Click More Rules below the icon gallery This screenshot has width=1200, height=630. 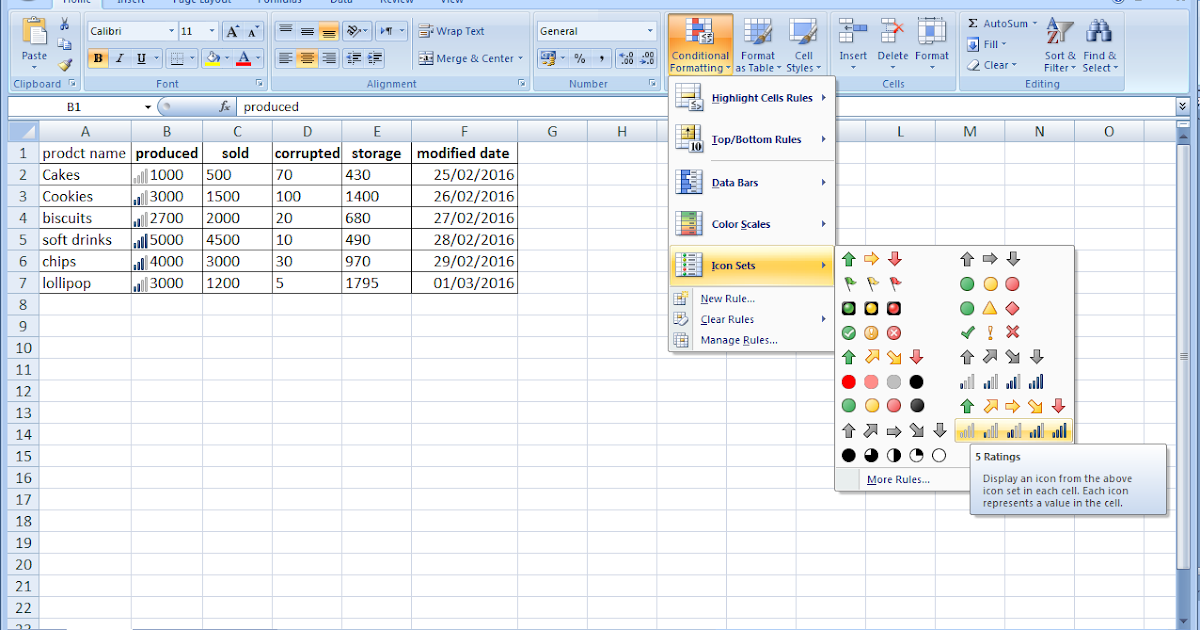(x=897, y=479)
